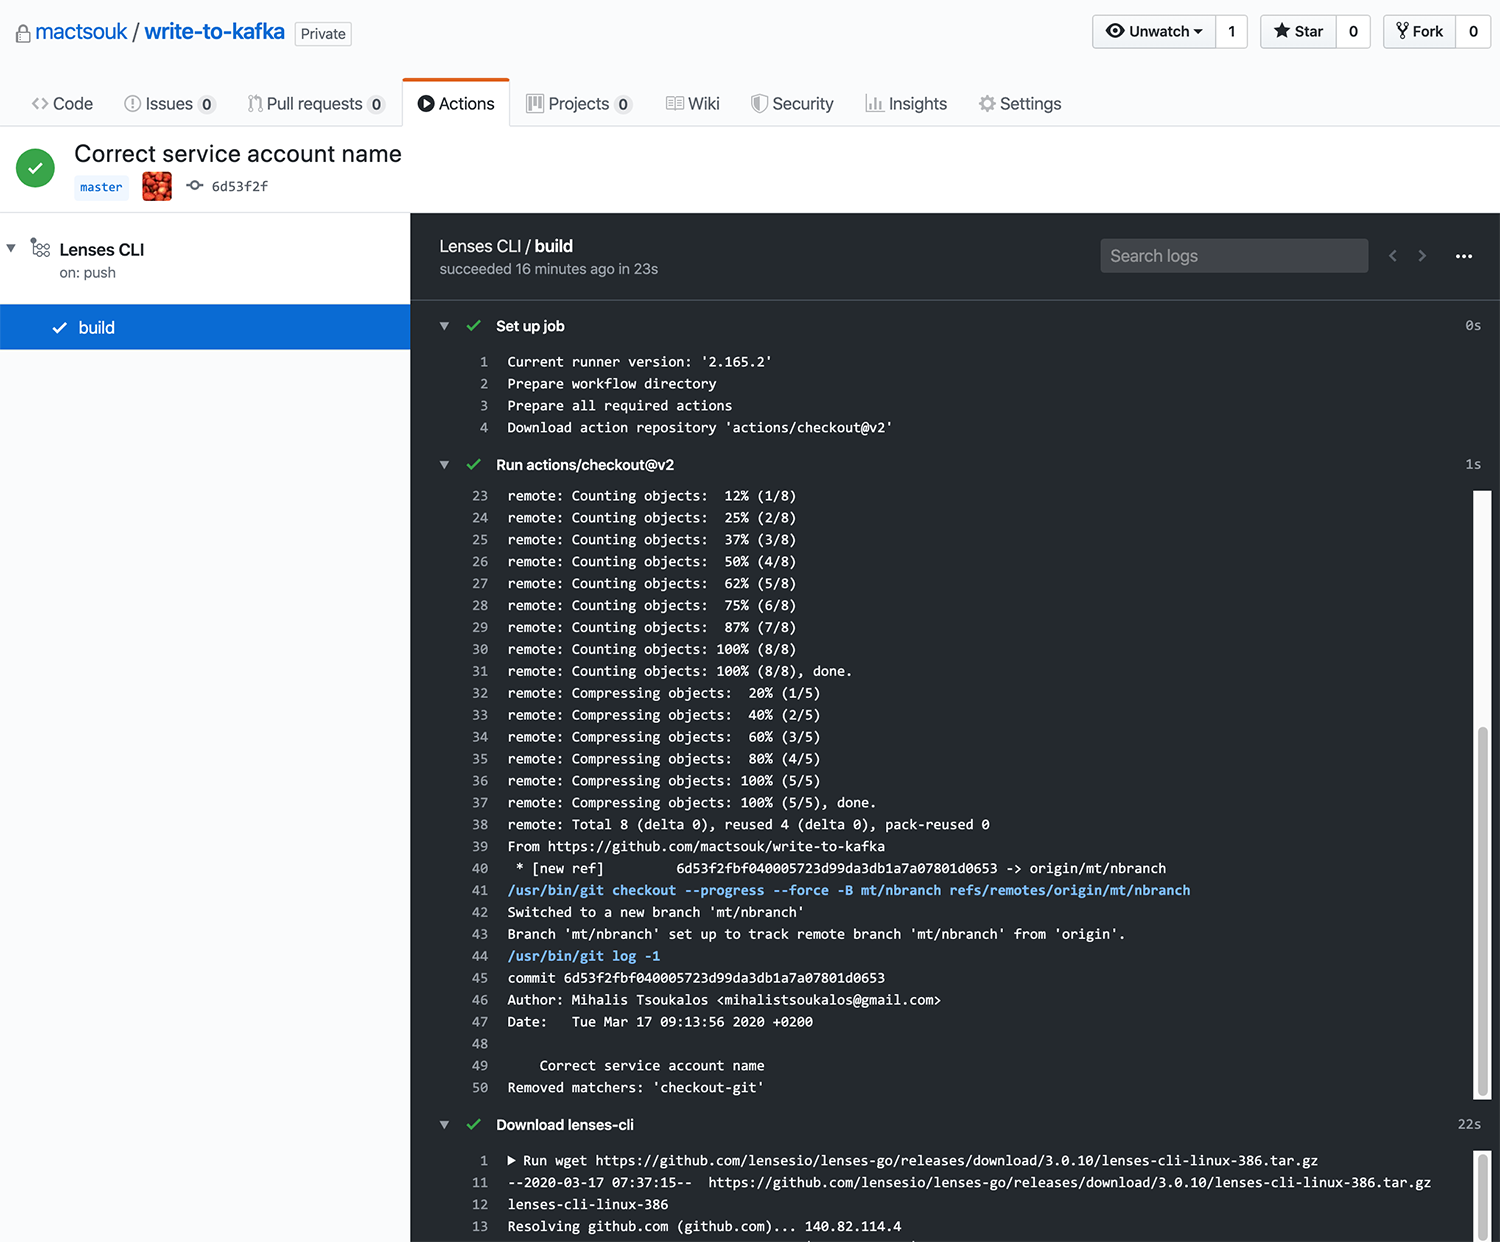Open the log options three-dots menu
1500x1242 pixels.
coord(1464,256)
